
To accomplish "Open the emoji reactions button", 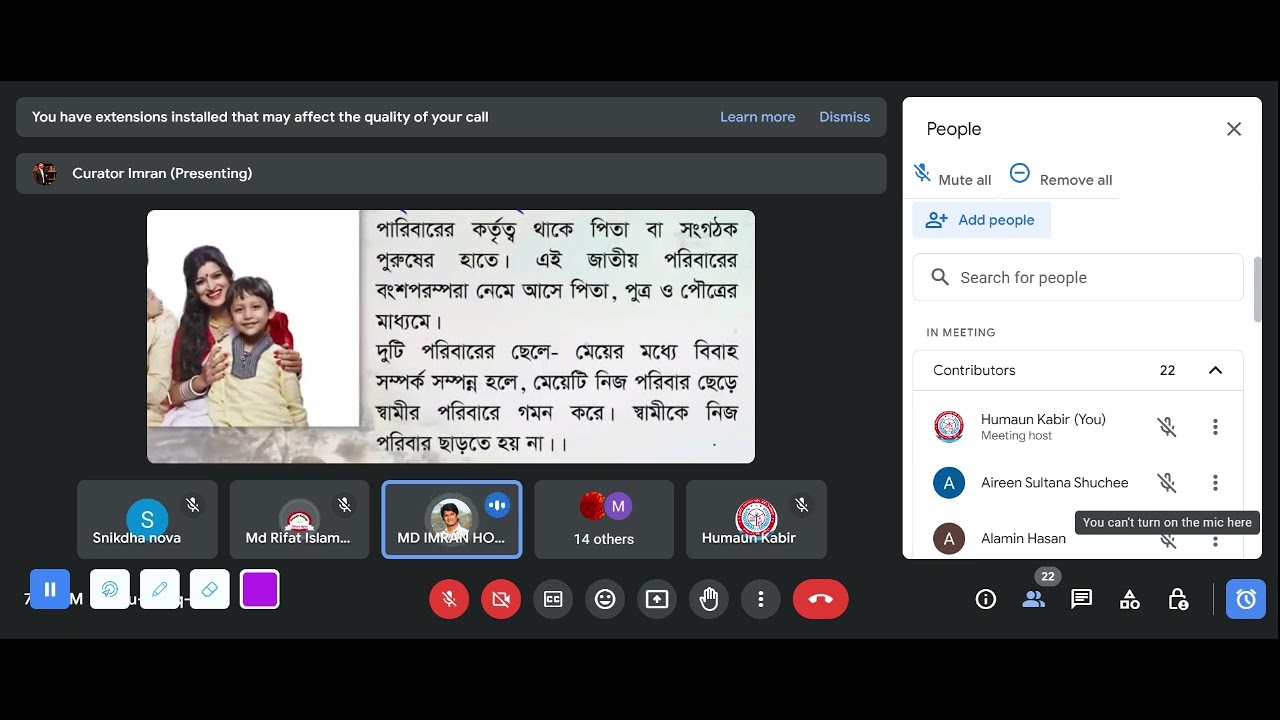I will click(605, 599).
